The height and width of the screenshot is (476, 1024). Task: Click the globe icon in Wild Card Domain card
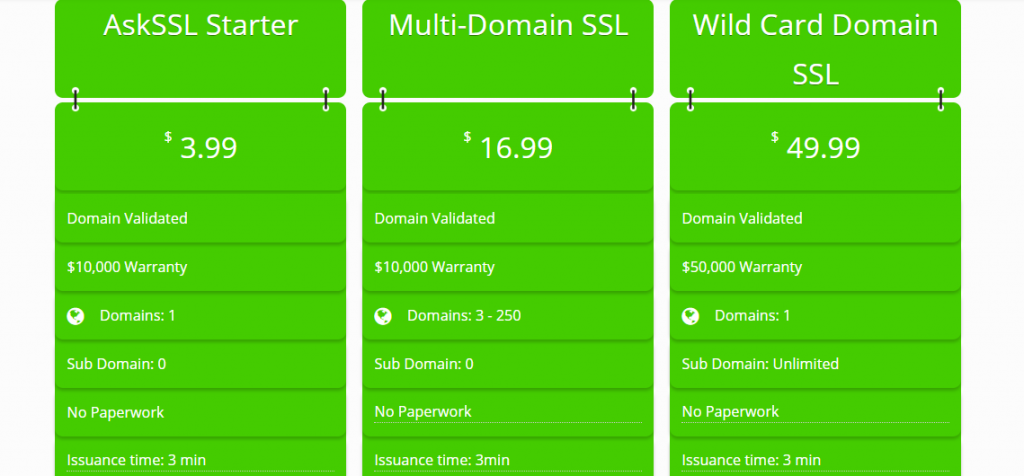[691, 316]
